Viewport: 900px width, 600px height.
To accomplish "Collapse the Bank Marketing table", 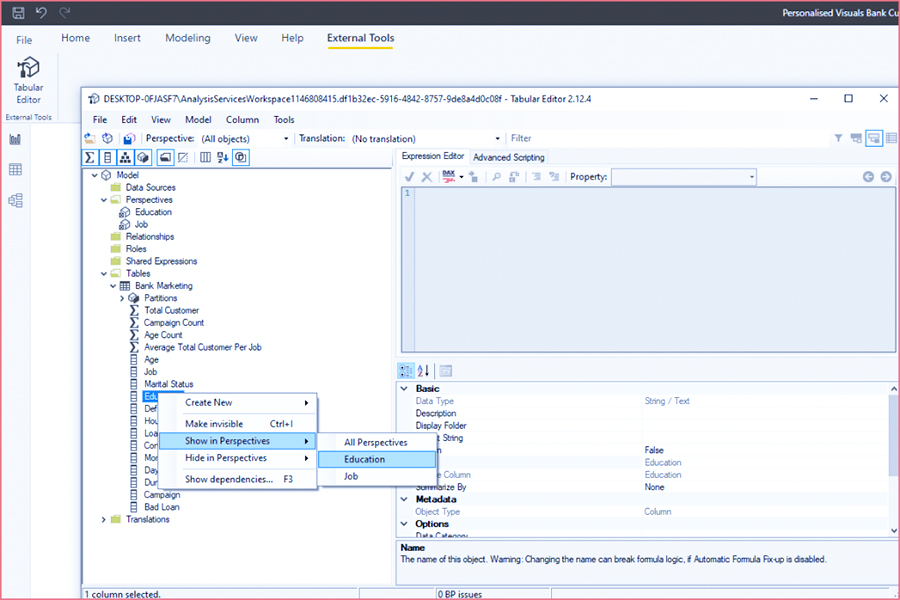I will (113, 286).
